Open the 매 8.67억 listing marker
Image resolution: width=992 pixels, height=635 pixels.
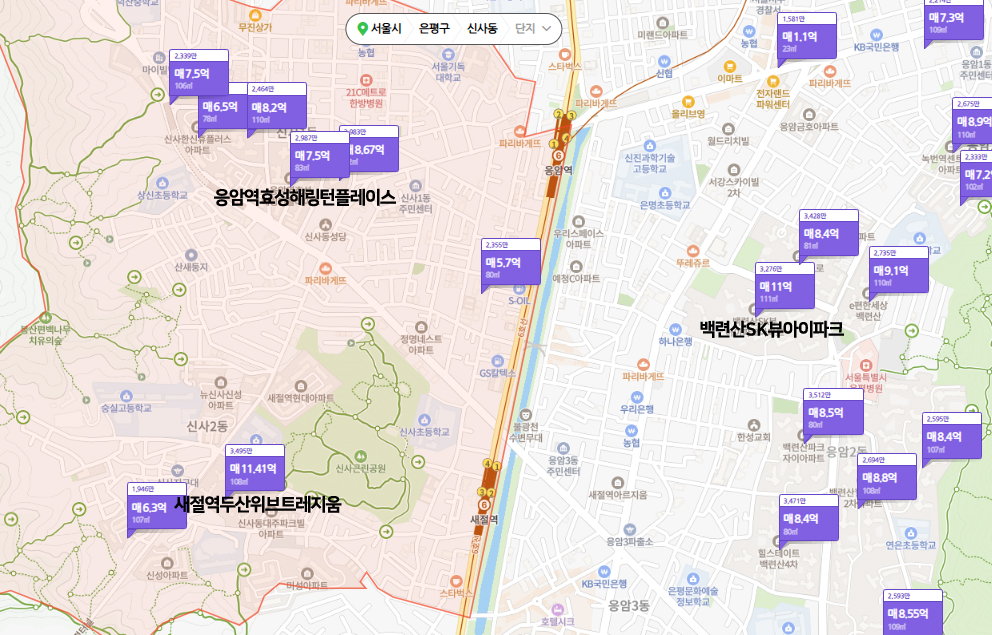374,151
